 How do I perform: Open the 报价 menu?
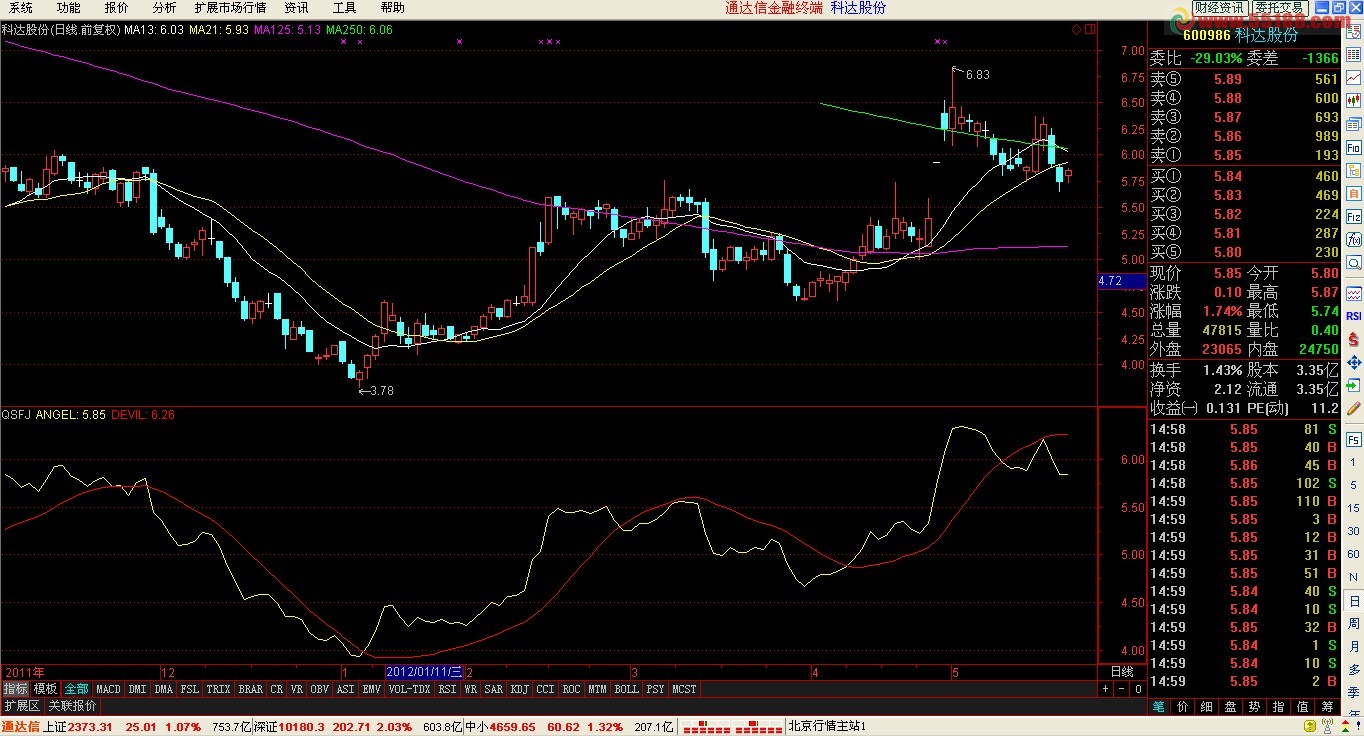pyautogui.click(x=117, y=8)
